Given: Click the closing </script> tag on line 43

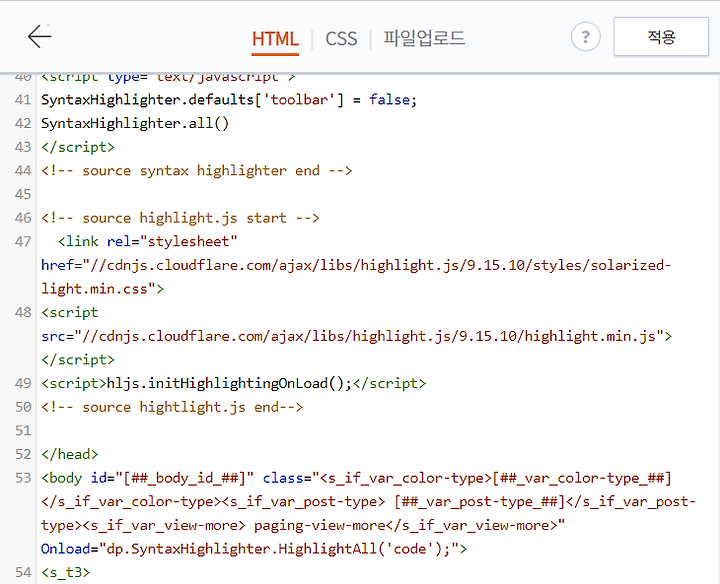Looking at the screenshot, I should click(78, 147).
